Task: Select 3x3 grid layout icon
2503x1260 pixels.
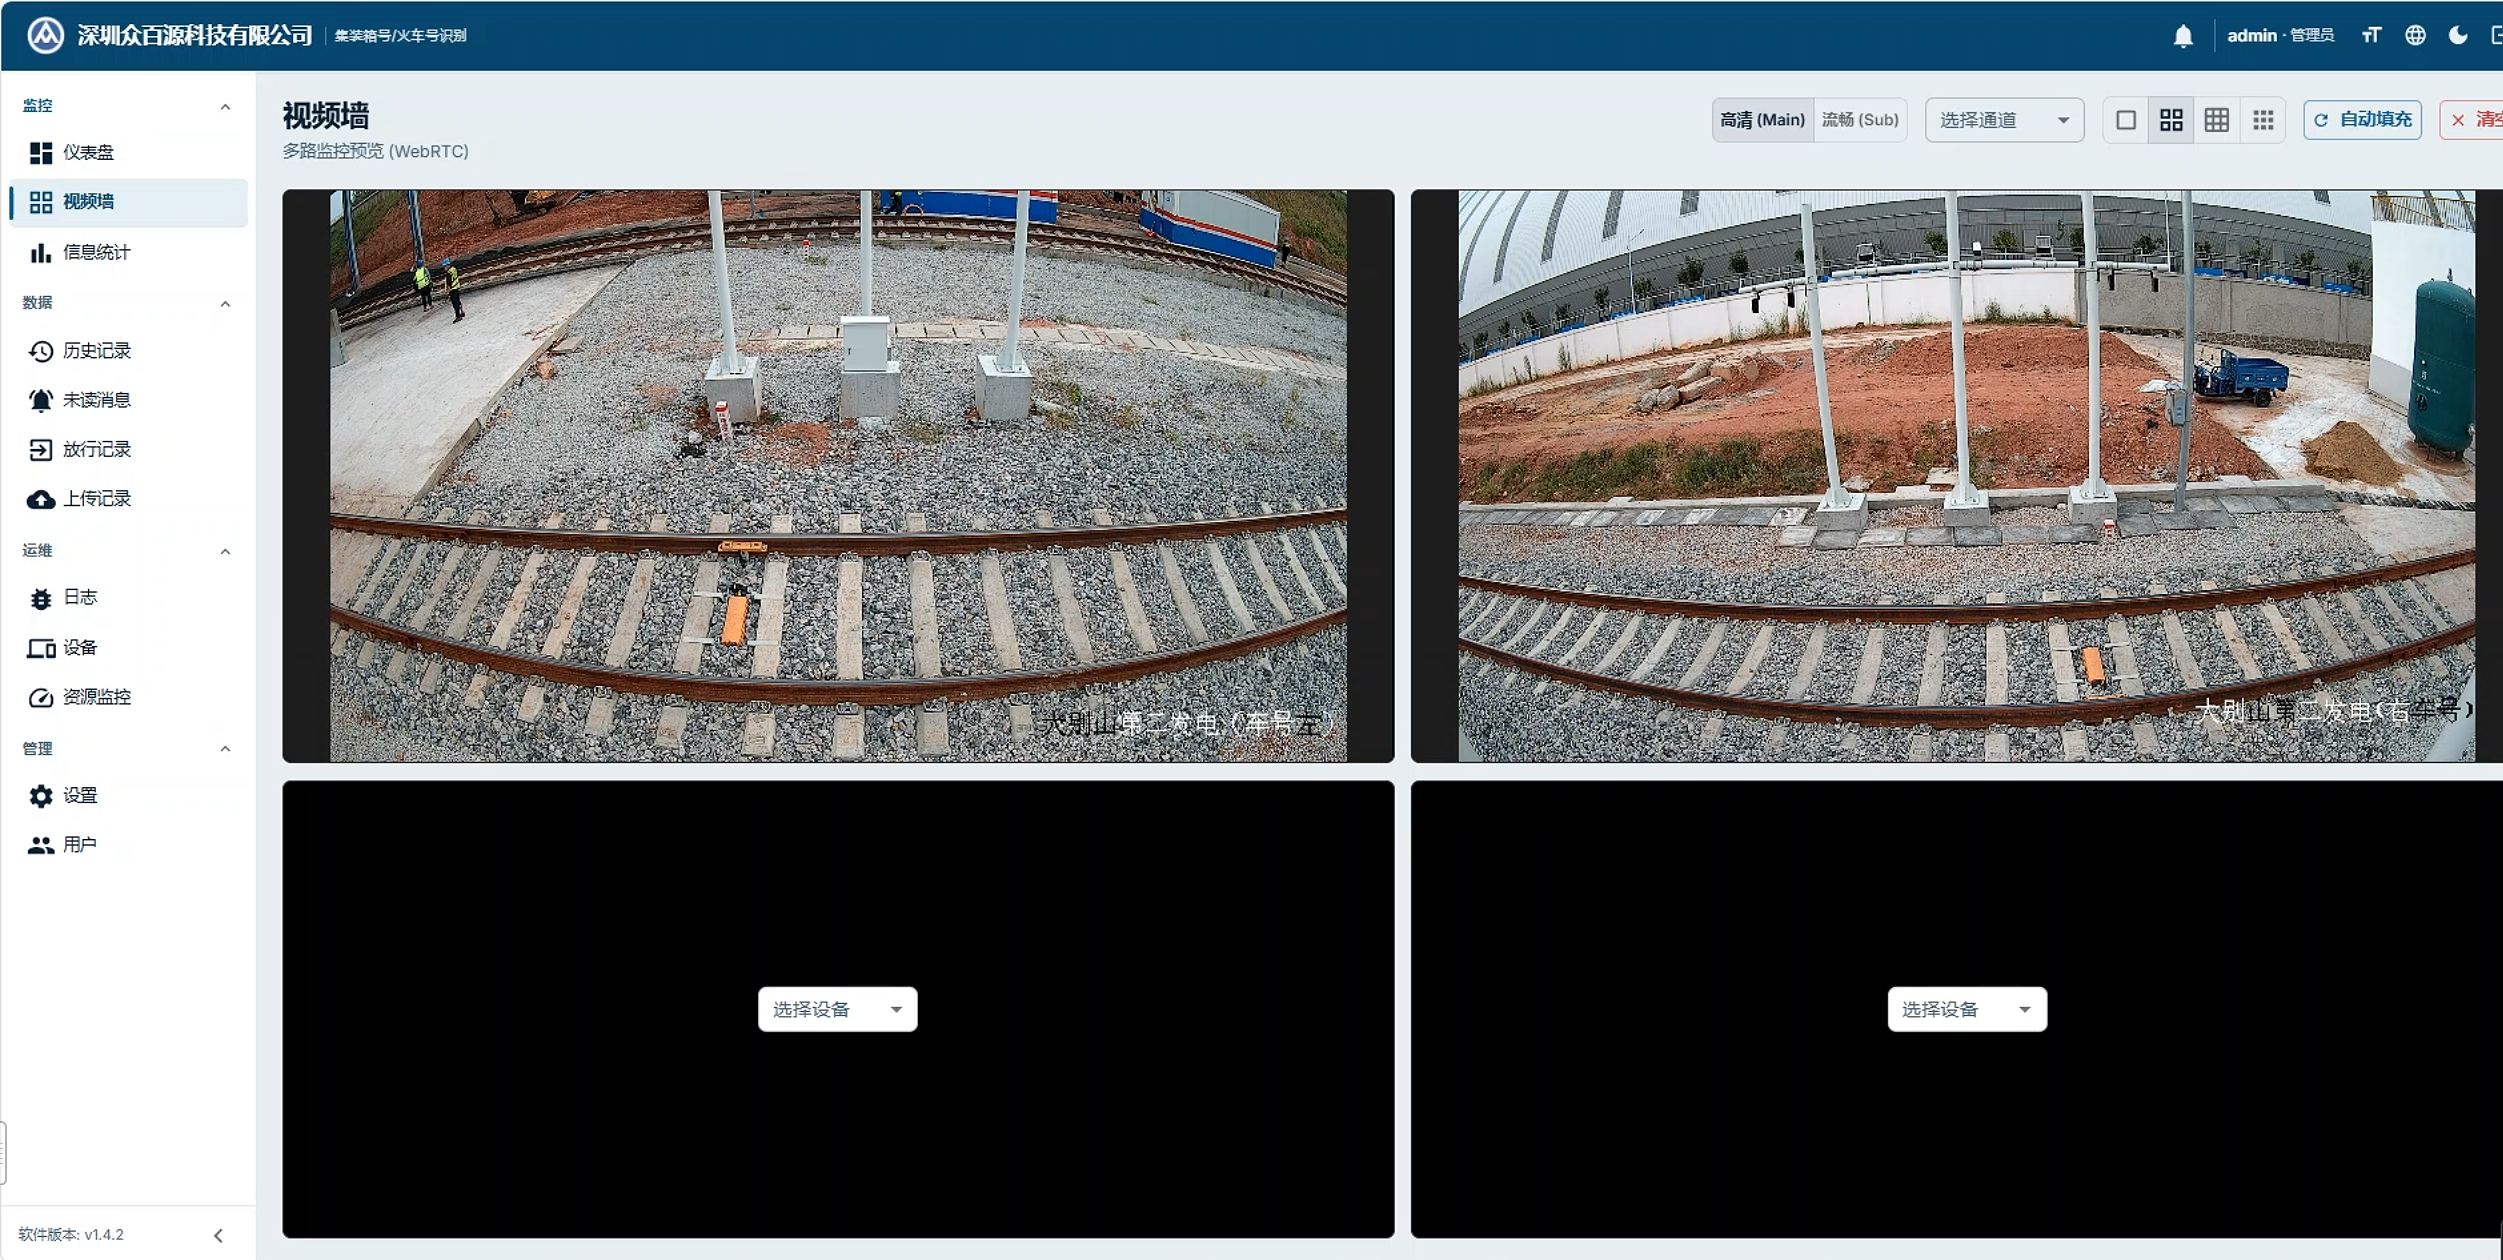Action: 2217,120
